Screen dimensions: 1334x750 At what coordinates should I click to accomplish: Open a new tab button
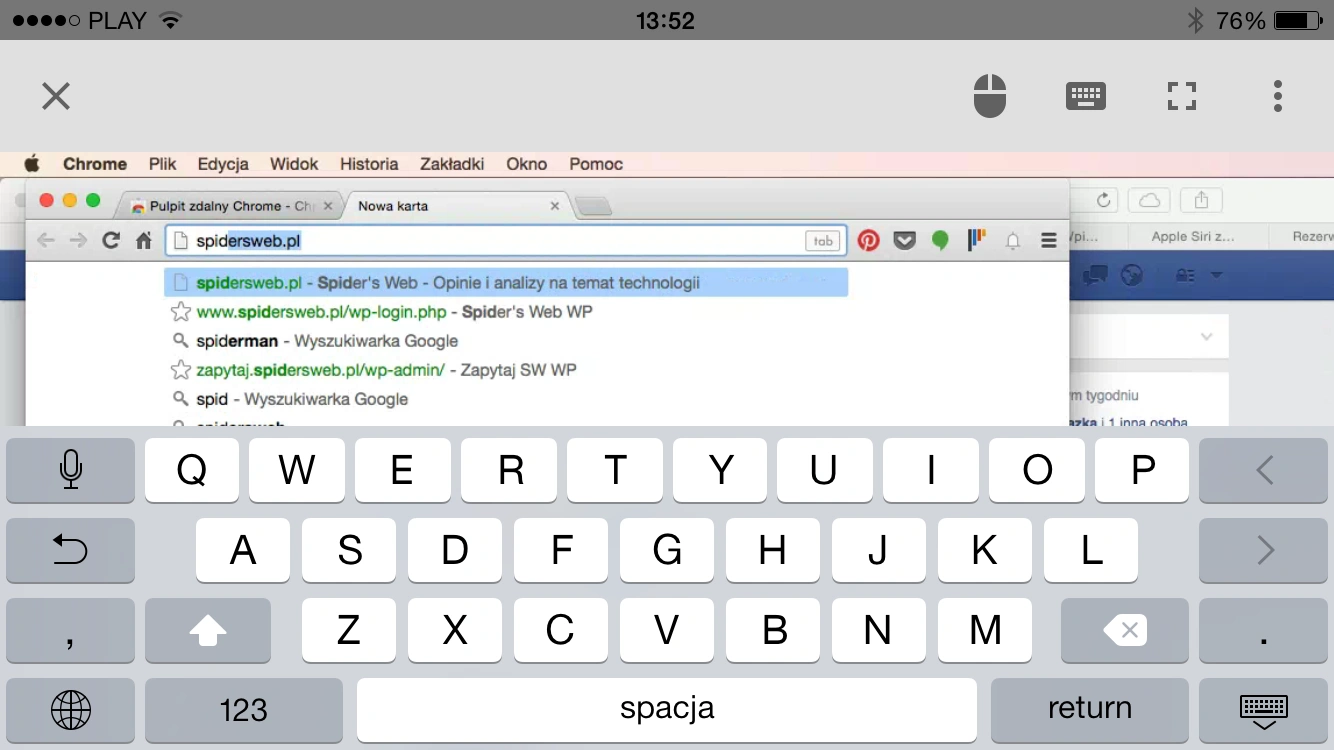[594, 207]
